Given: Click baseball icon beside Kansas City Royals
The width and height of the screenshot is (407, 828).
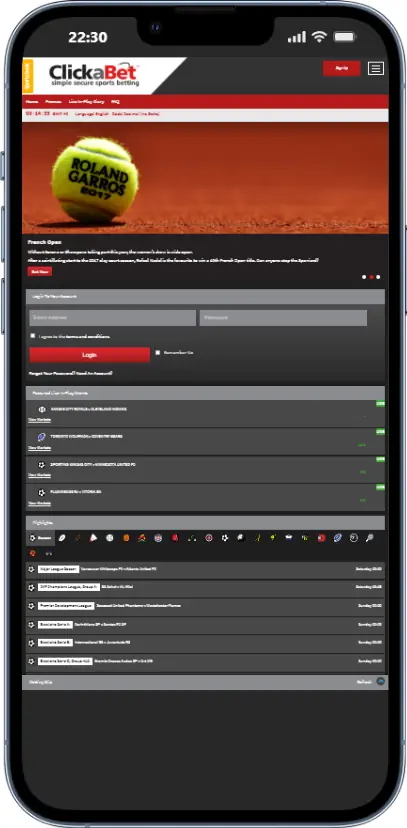Looking at the screenshot, I should (x=42, y=409).
